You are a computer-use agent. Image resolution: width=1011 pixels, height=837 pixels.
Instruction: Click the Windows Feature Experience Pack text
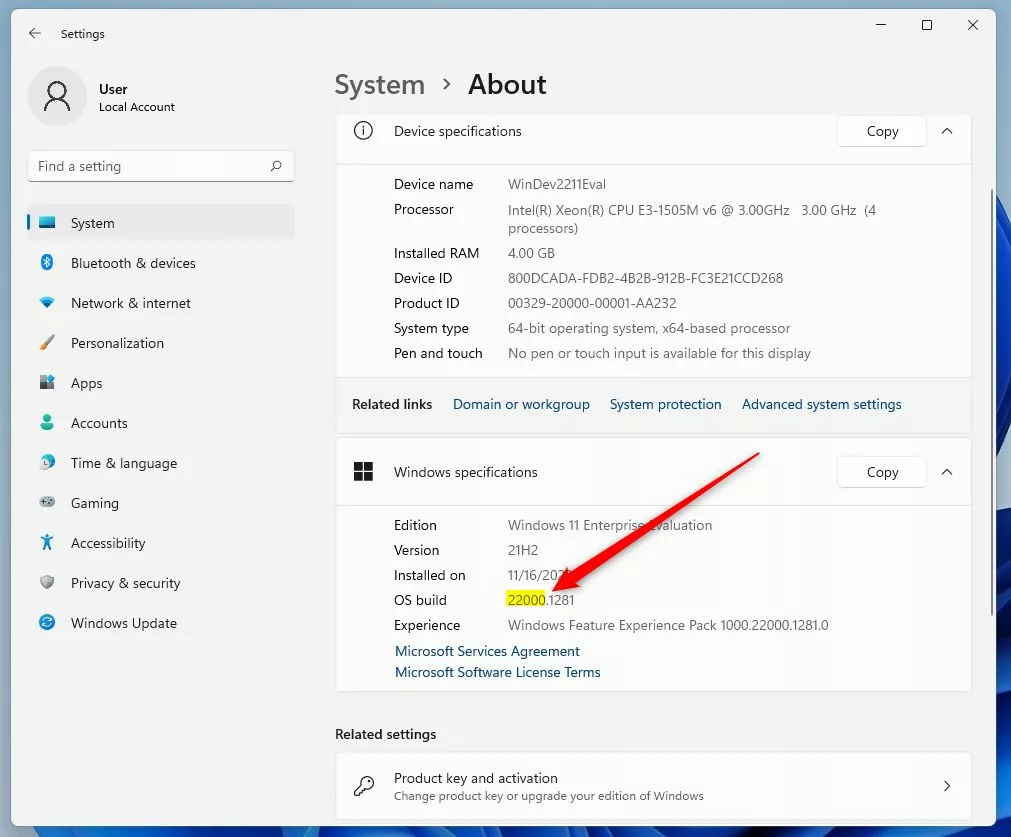tap(668, 625)
